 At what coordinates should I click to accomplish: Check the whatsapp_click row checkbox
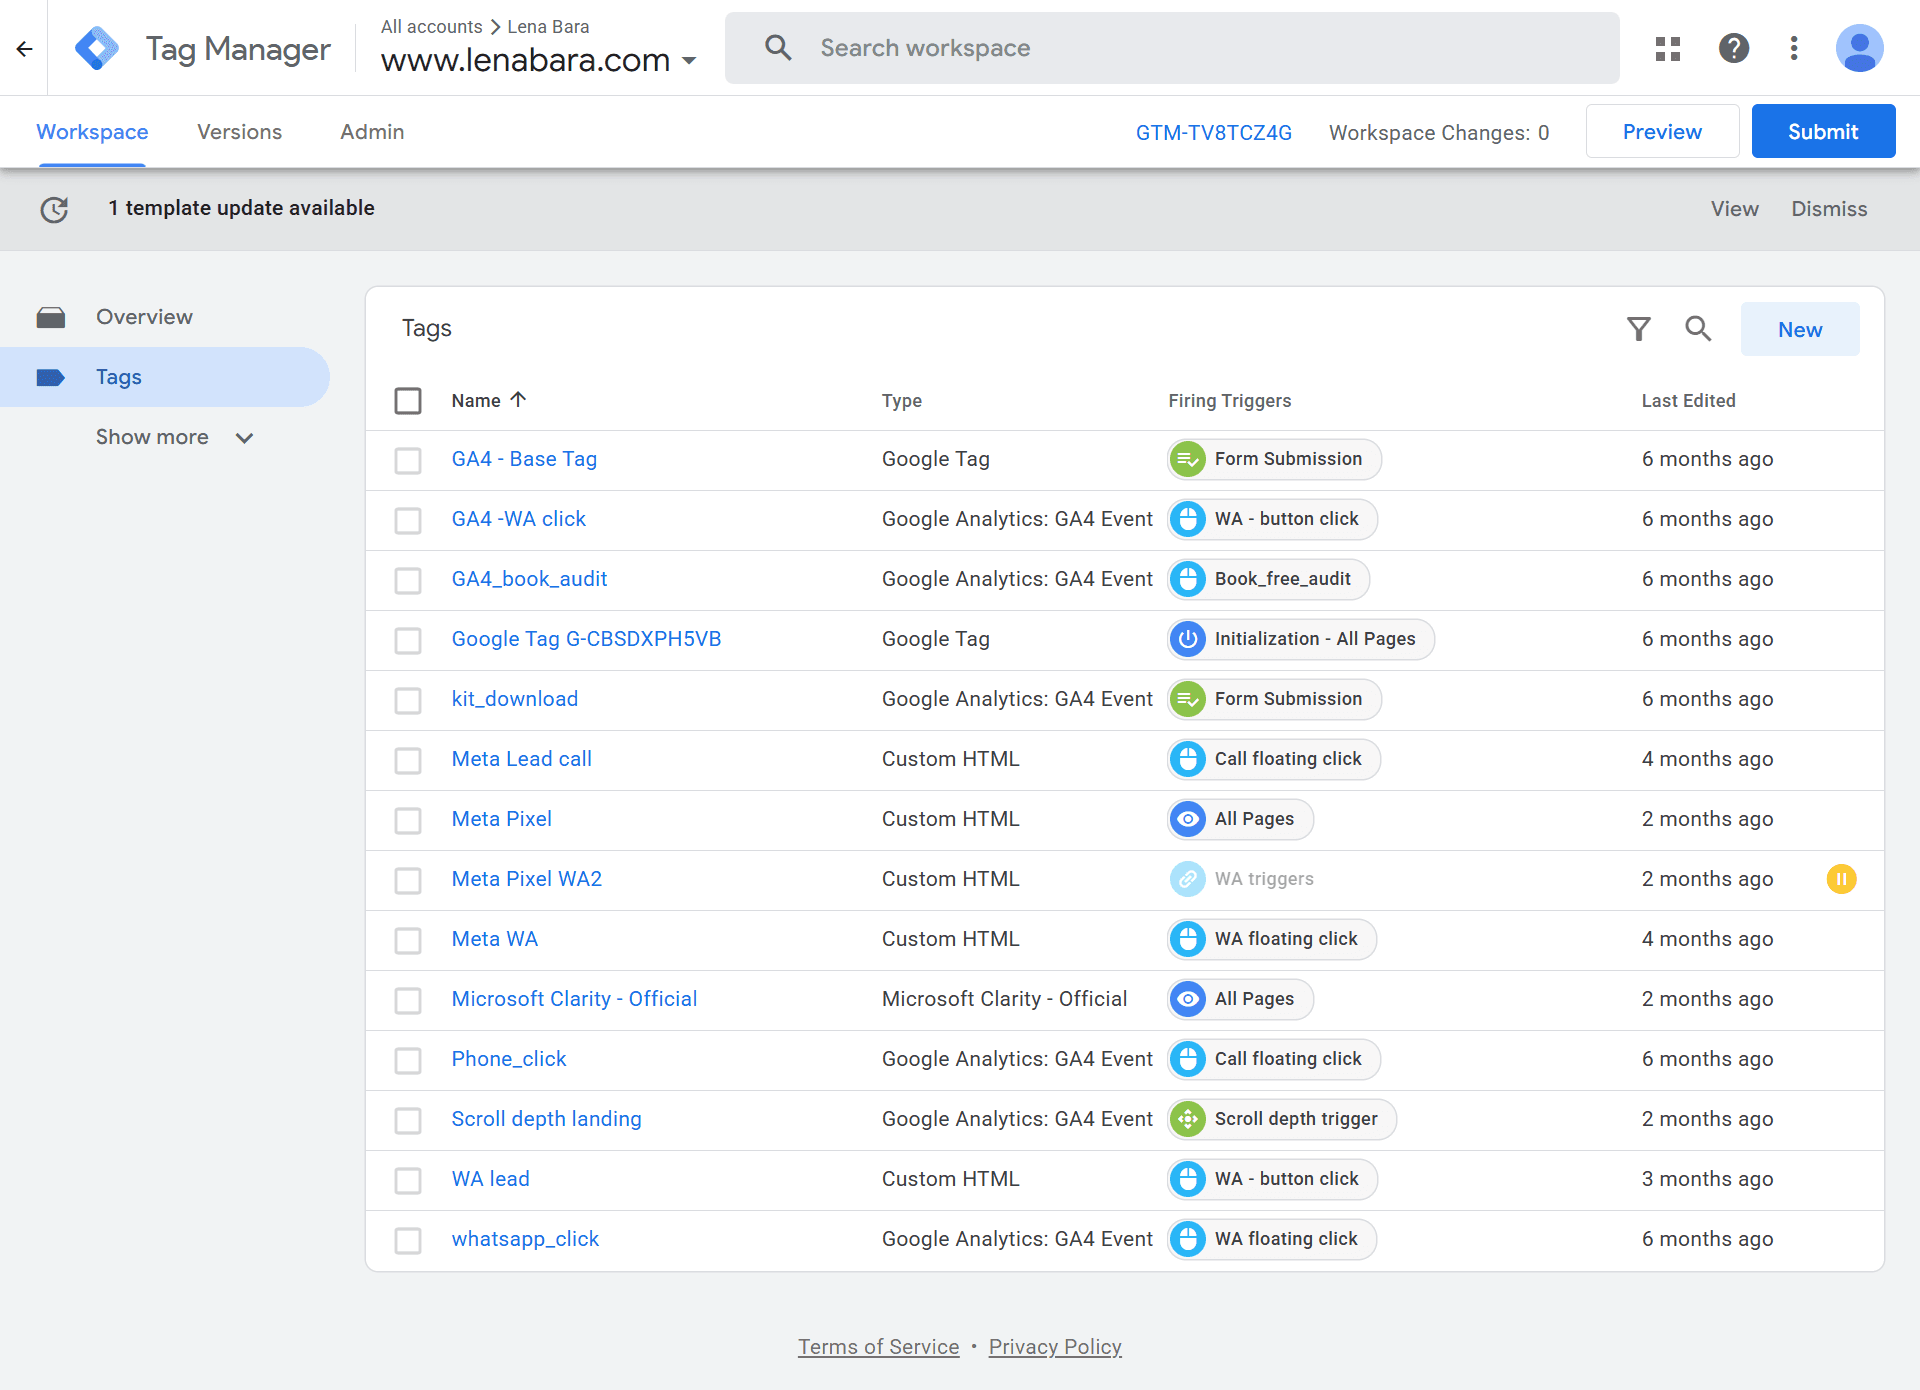pyautogui.click(x=408, y=1240)
